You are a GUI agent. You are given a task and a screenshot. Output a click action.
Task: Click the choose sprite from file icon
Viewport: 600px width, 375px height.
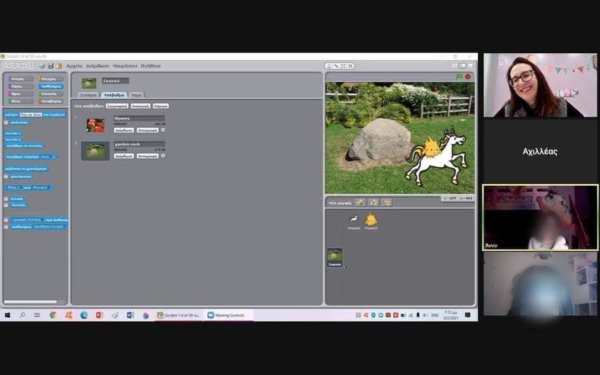(x=373, y=202)
